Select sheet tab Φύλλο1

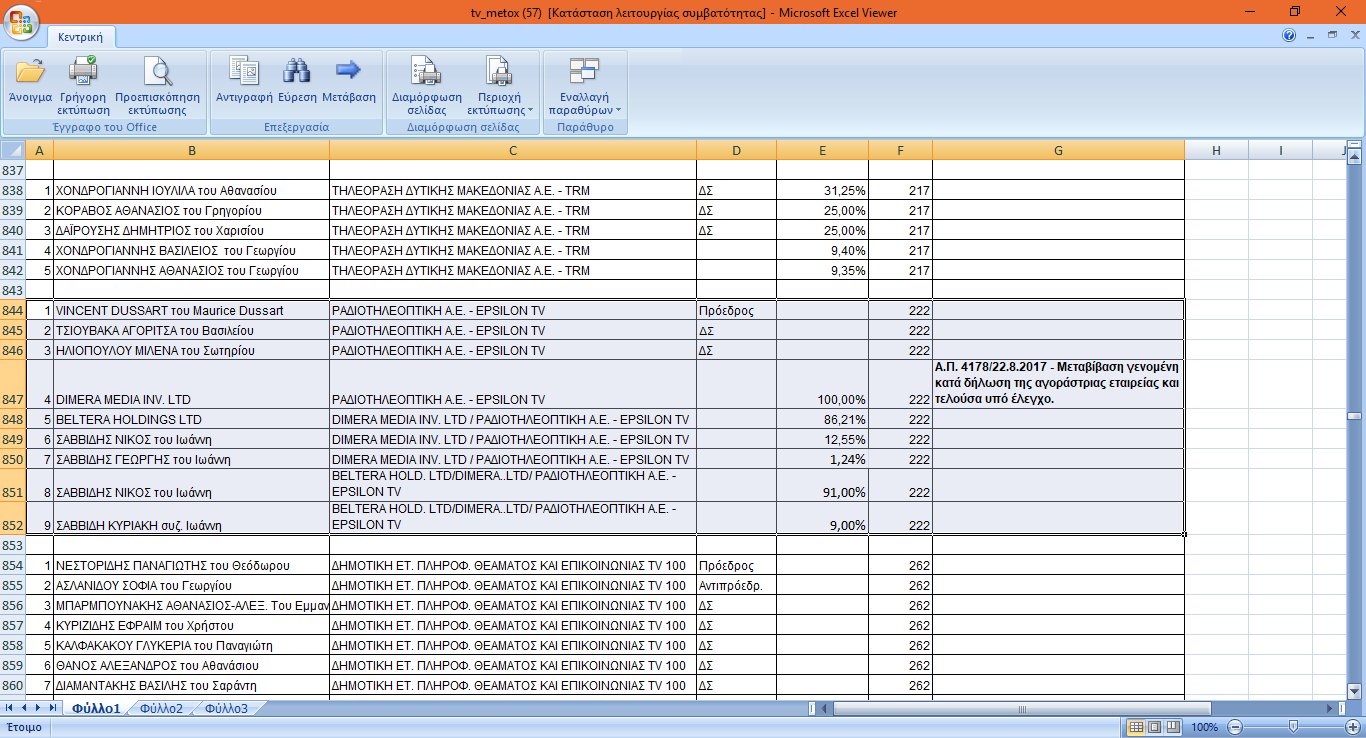click(x=95, y=708)
